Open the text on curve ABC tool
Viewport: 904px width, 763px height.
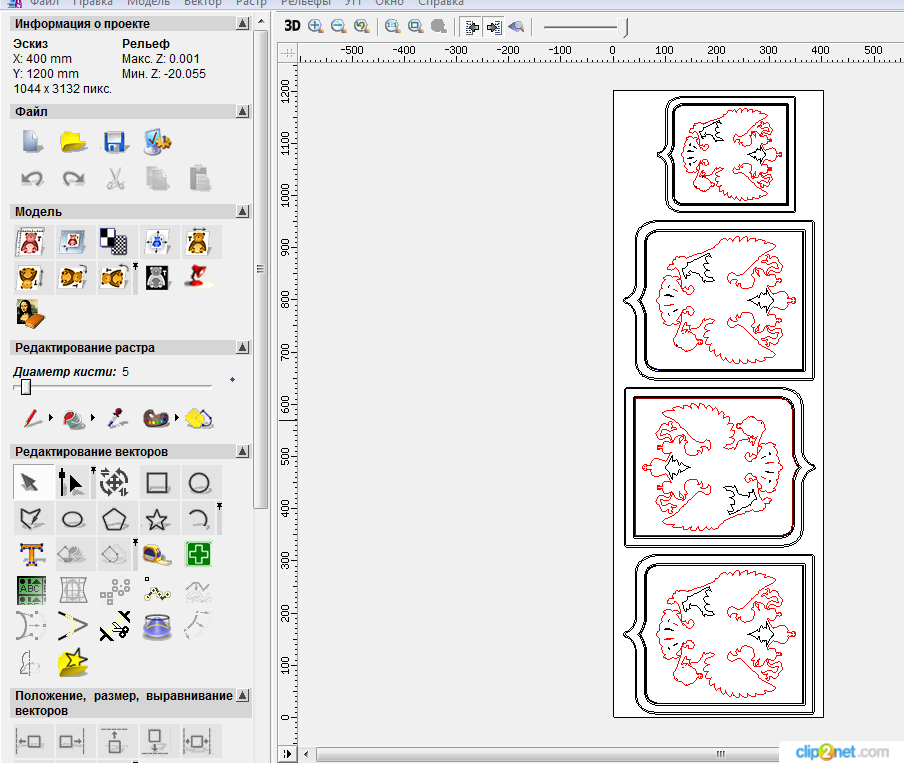click(x=31, y=591)
